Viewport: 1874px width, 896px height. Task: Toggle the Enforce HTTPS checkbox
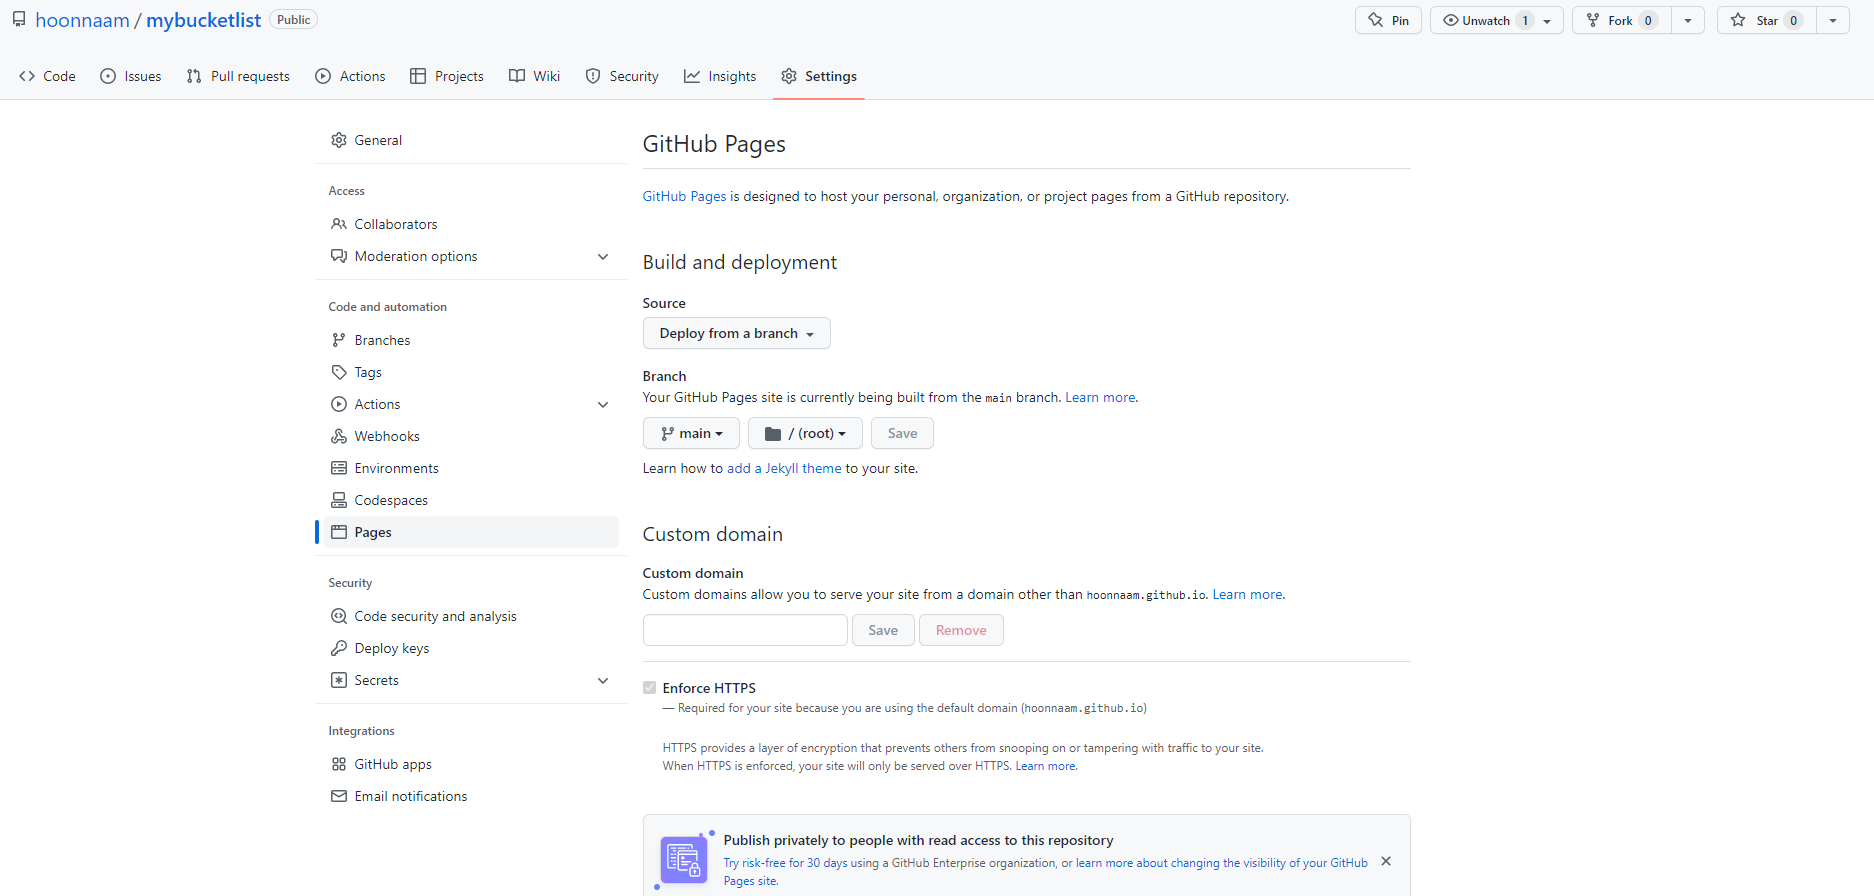(x=650, y=688)
